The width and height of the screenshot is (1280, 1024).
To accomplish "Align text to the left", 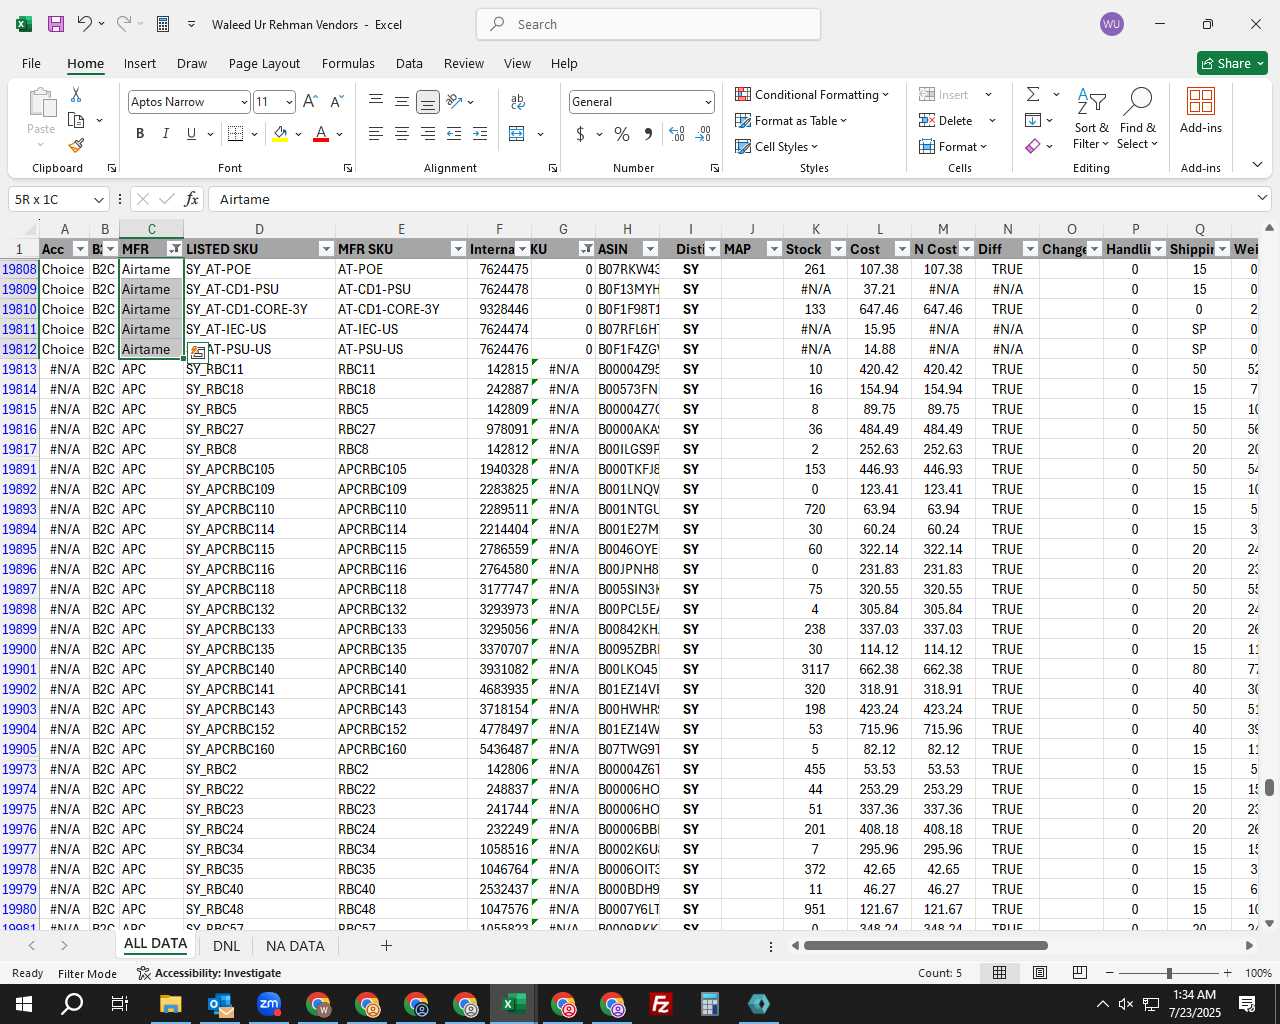I will 376,133.
